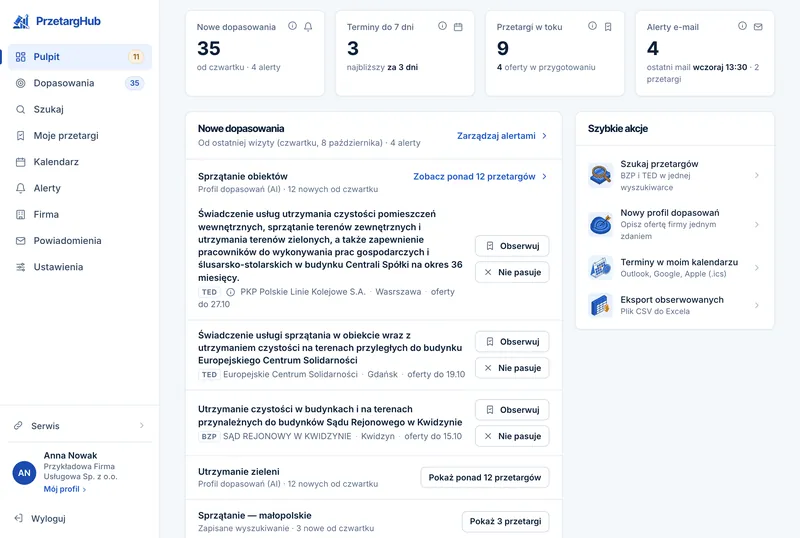Click the BZP tag on Kwidzyn tender

tap(209, 436)
